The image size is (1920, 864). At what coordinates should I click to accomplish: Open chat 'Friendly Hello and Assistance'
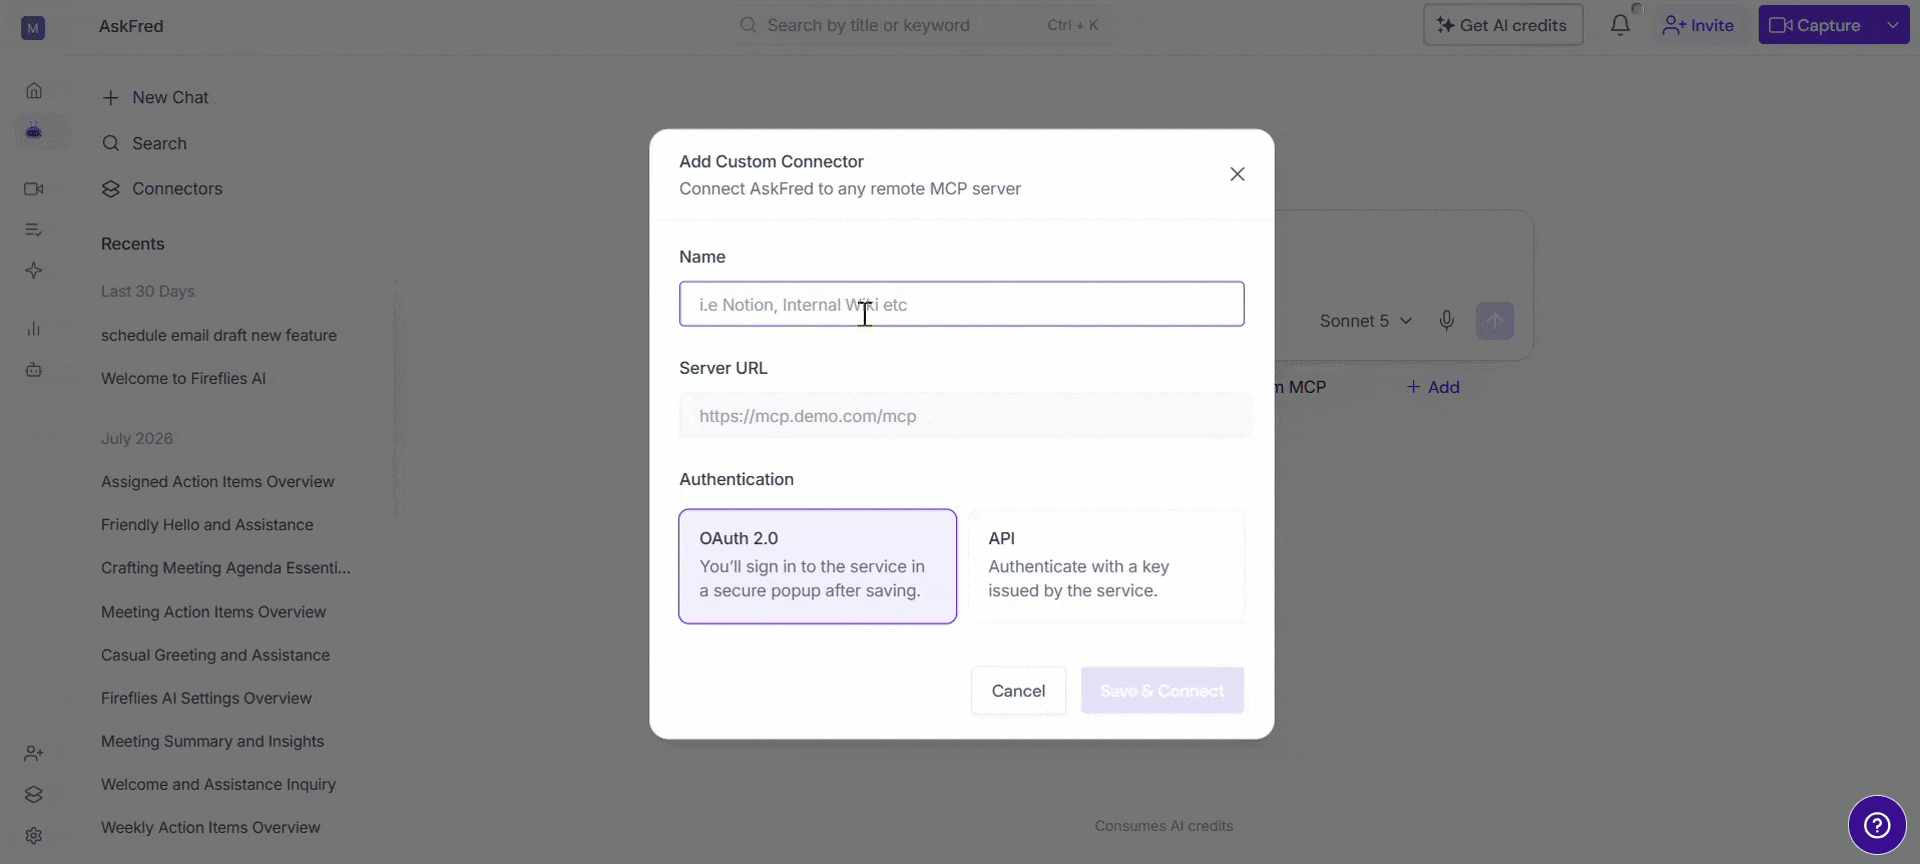click(x=207, y=525)
